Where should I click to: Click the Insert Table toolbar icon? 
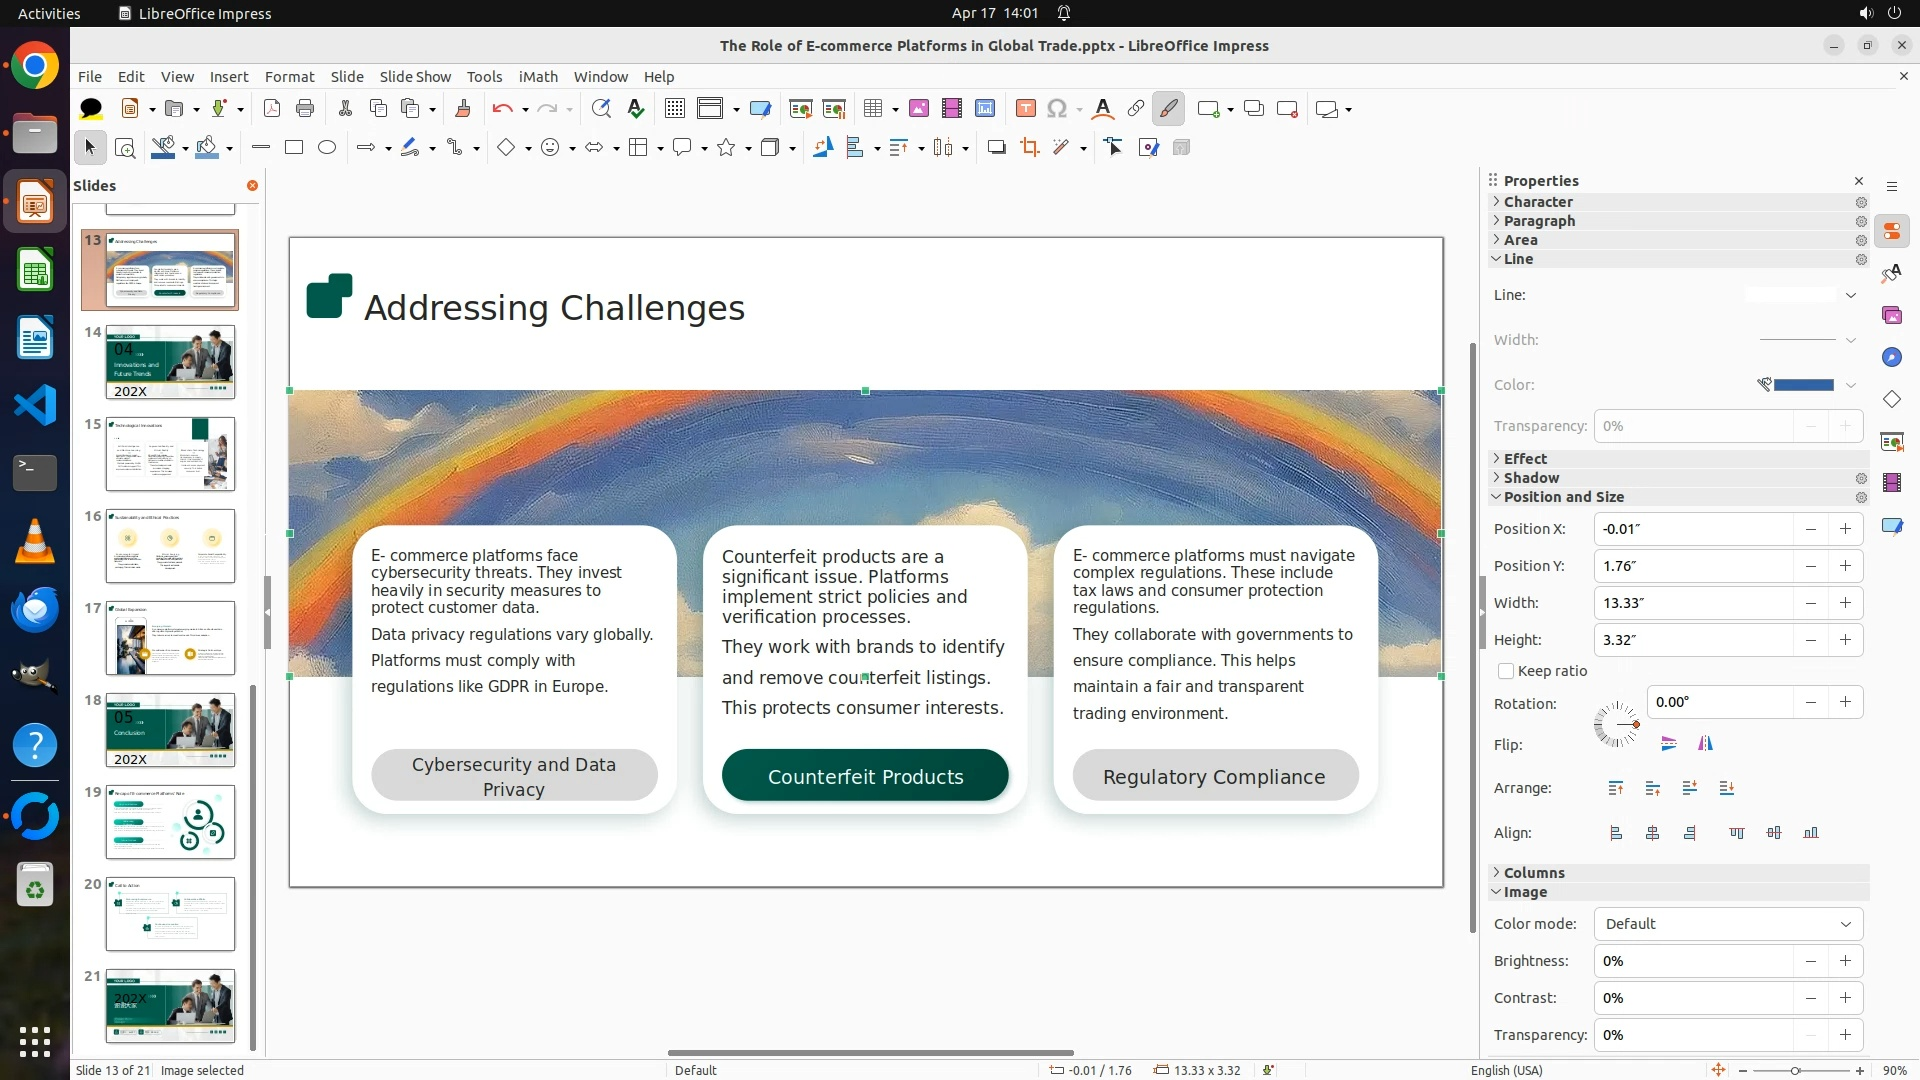(x=873, y=109)
